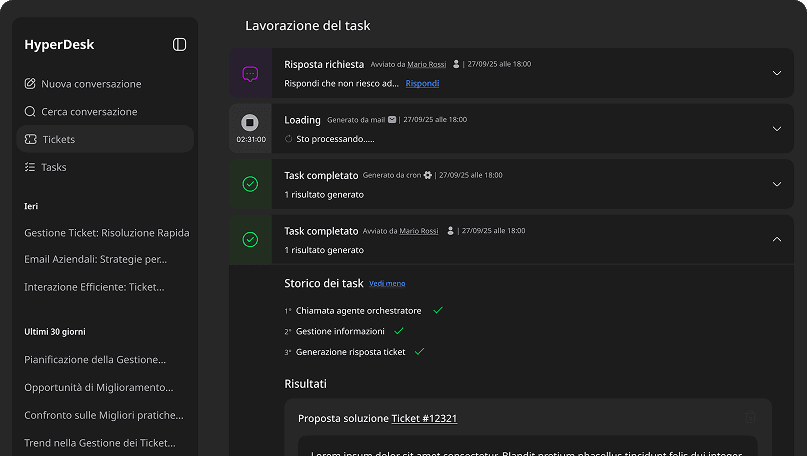Screen dimensions: 807x456
Task: Click Vedi meno next to Storico dei task
Action: coord(387,284)
